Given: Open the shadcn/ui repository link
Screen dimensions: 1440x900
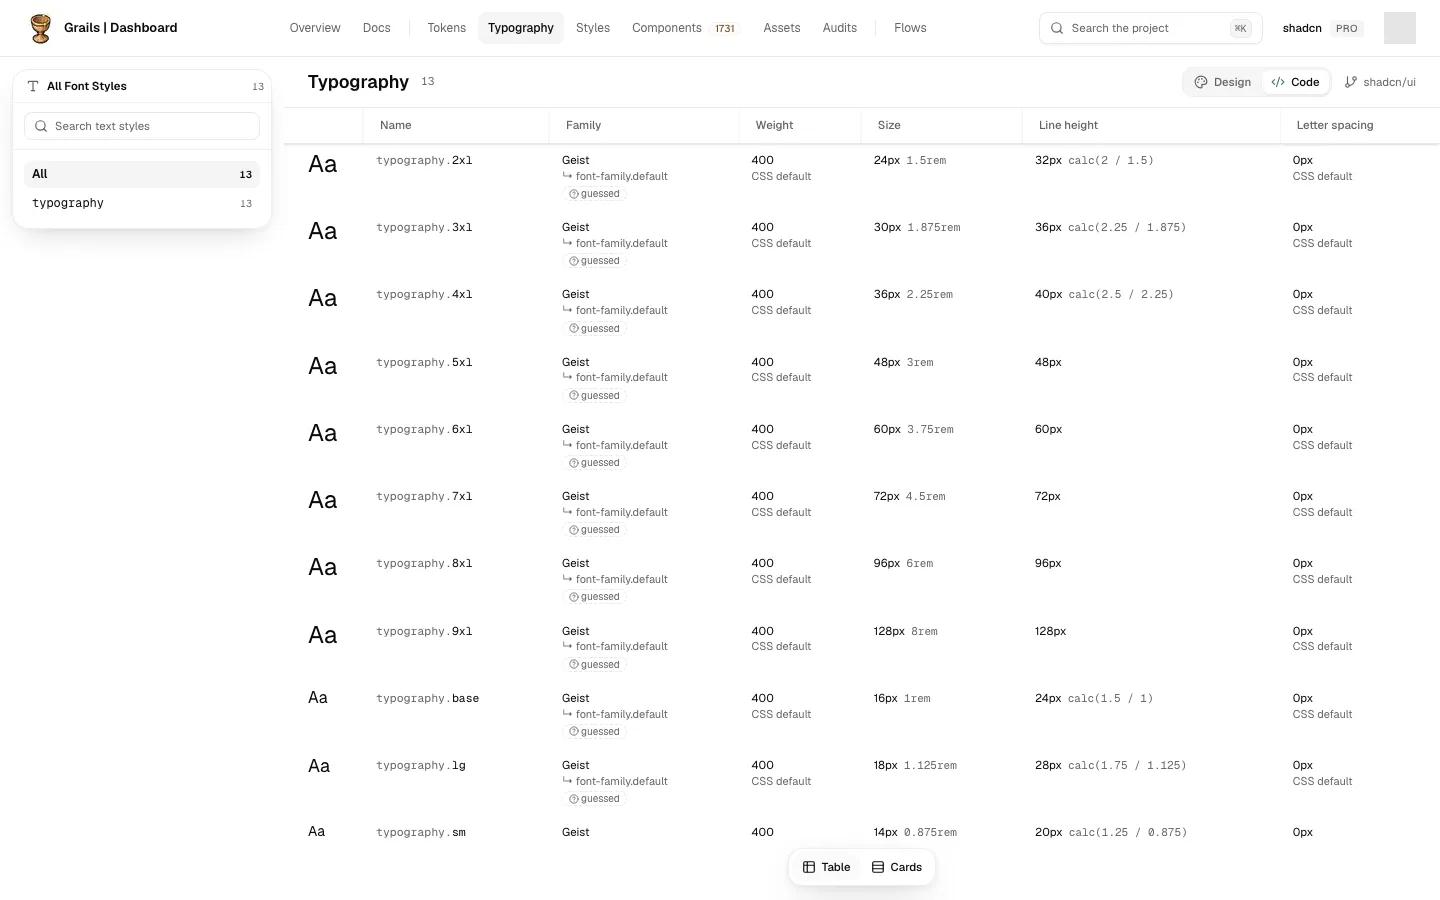Looking at the screenshot, I should [x=1380, y=82].
